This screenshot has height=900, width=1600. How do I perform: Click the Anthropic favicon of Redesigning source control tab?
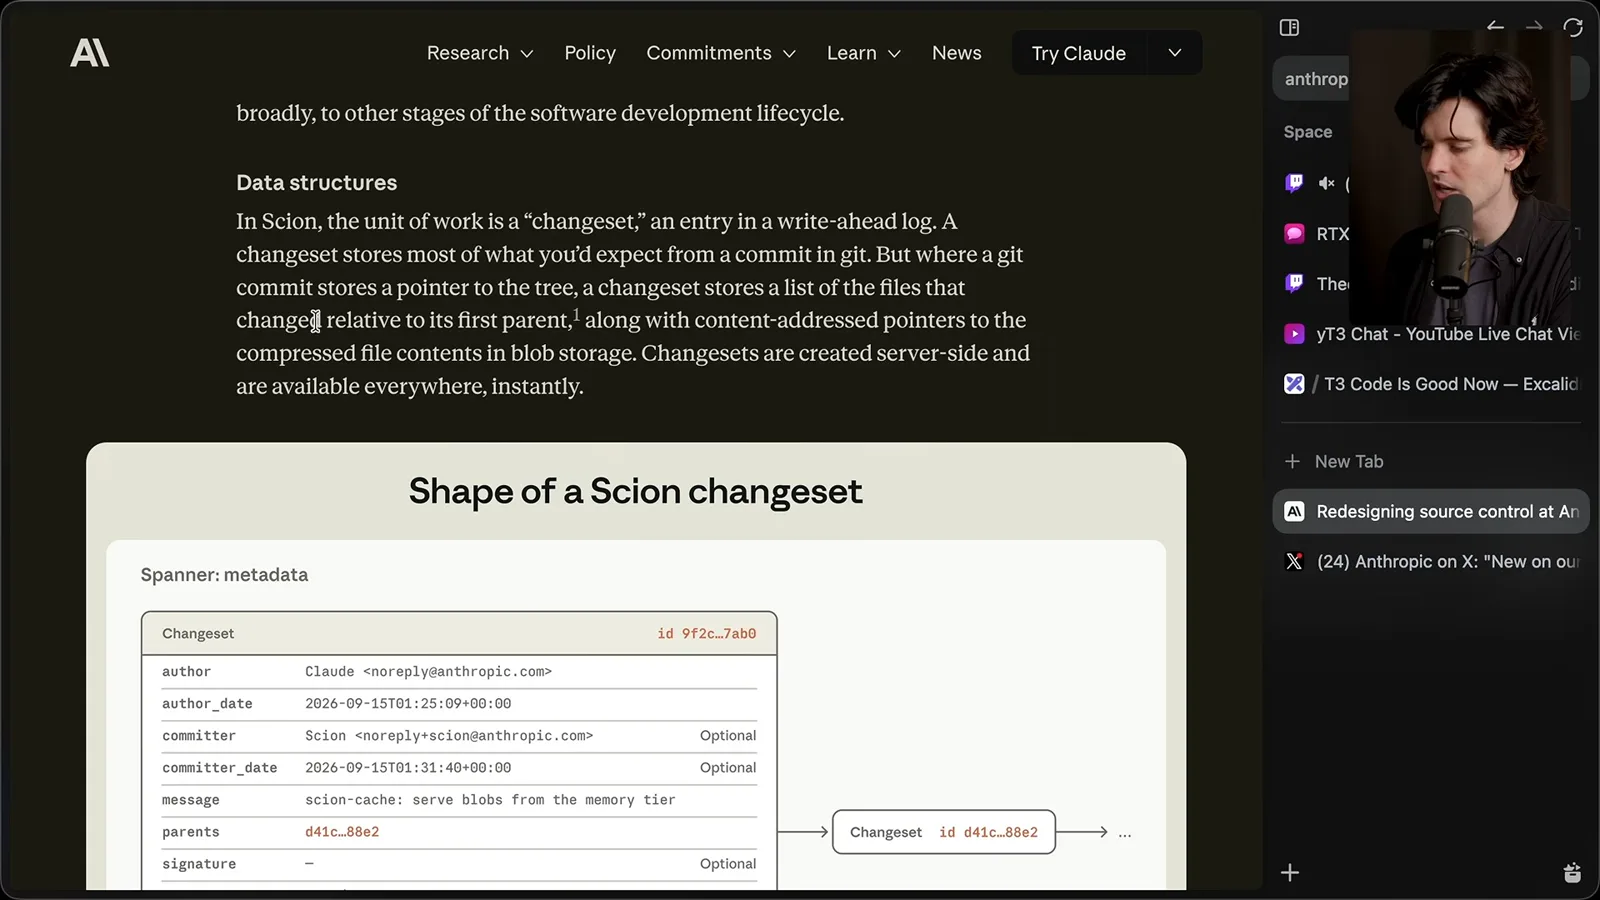pos(1294,511)
